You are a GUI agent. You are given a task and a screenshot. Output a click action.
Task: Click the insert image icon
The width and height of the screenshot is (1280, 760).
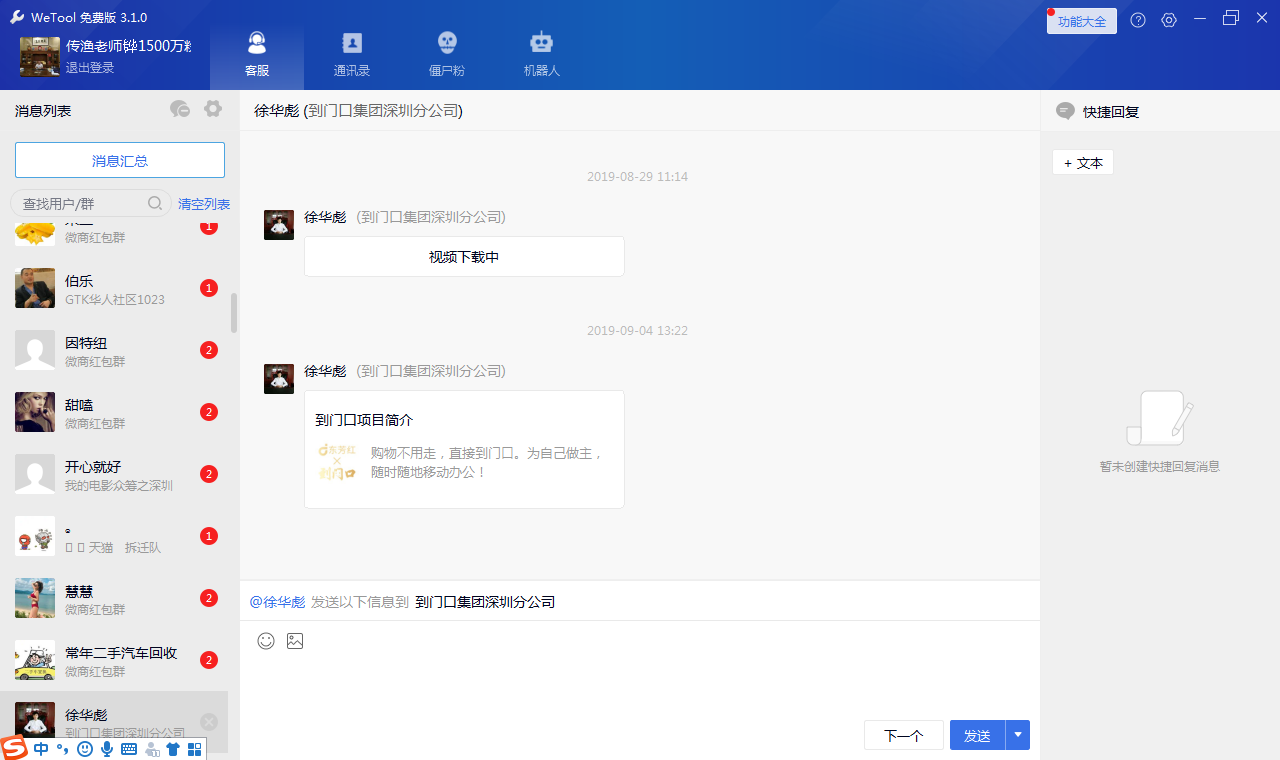tap(295, 641)
